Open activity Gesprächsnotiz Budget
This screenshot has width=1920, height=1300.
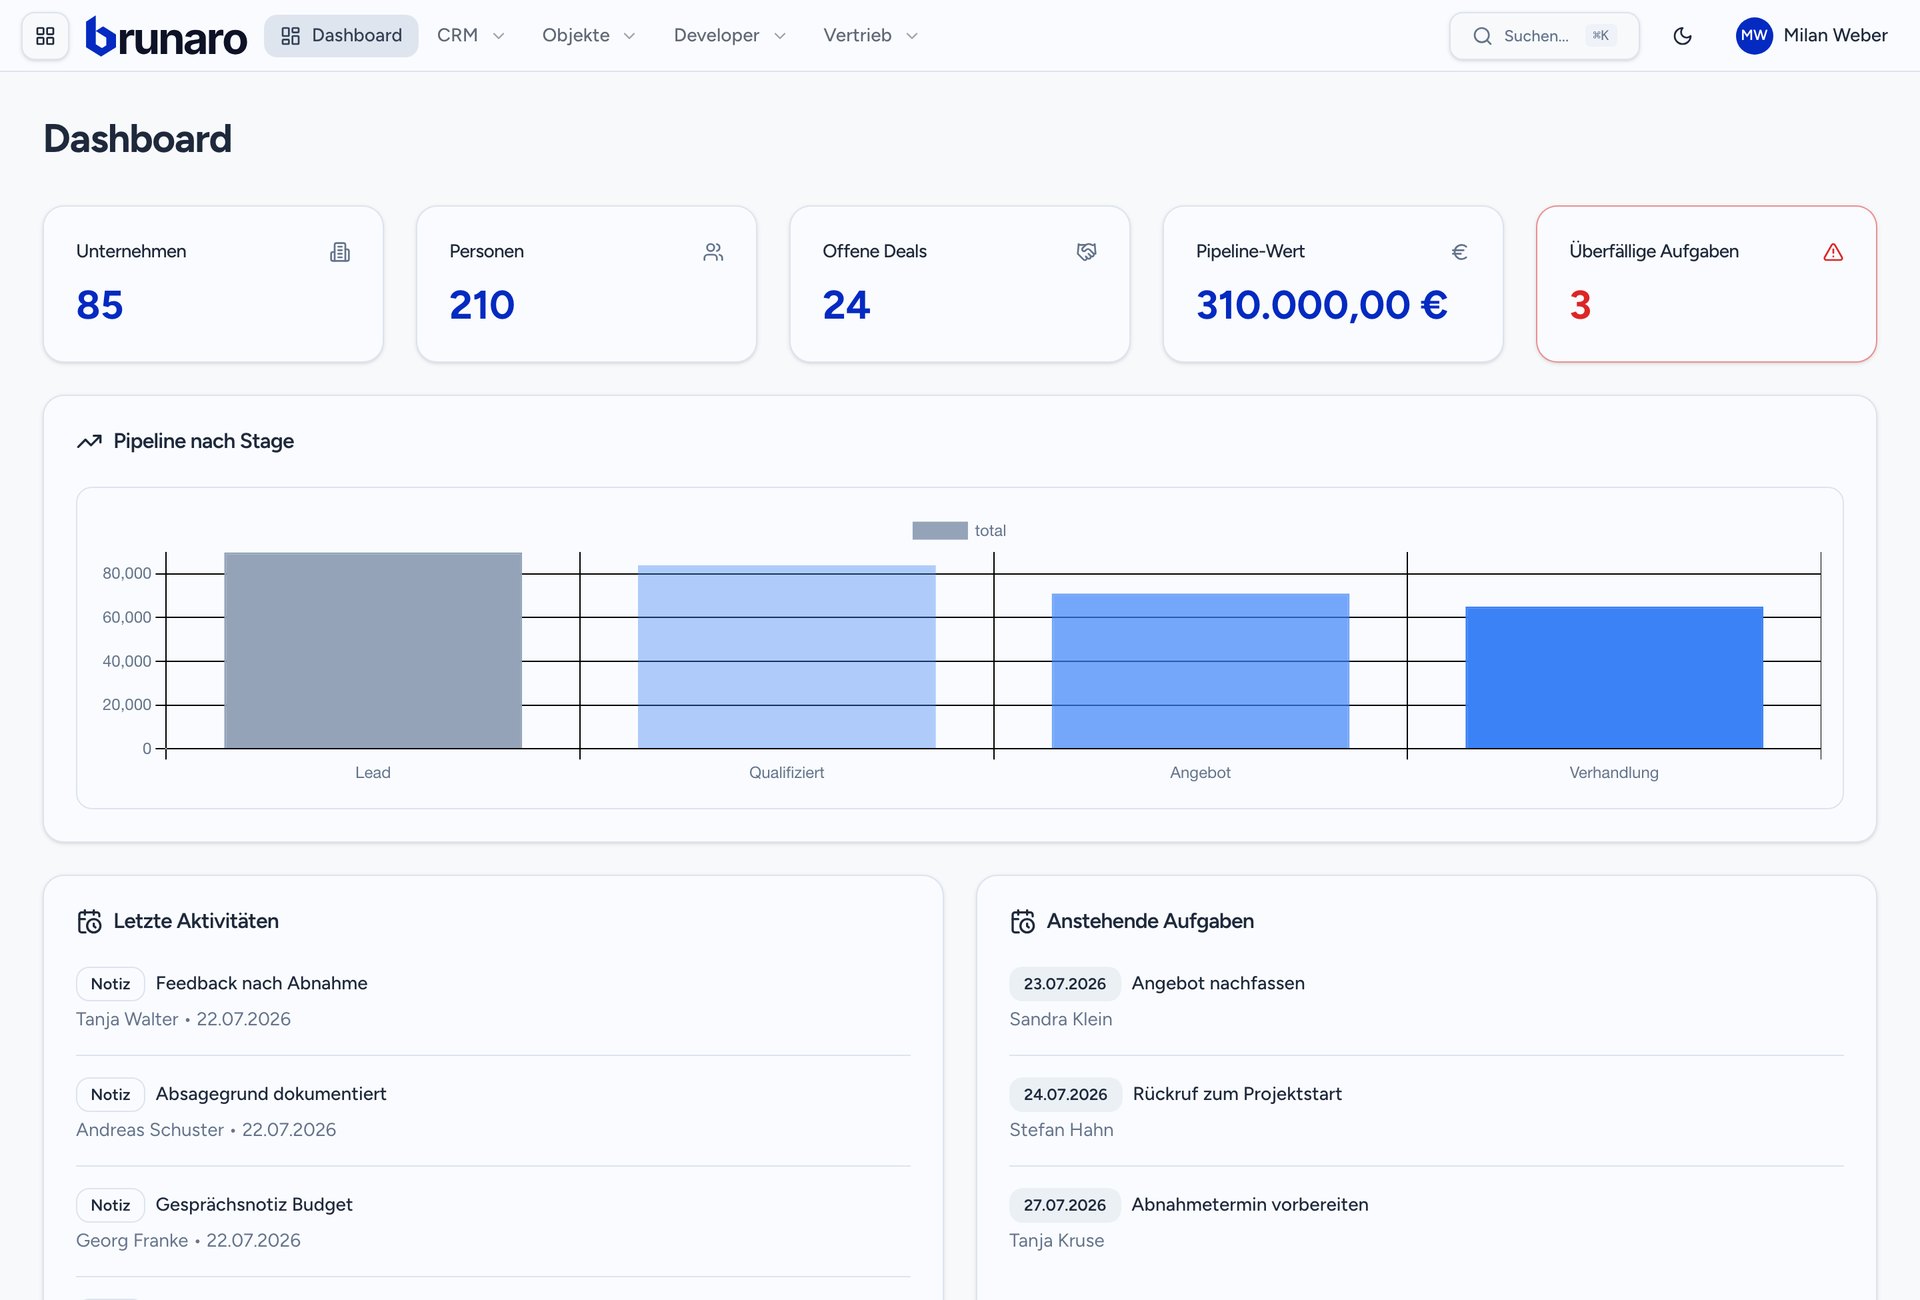(254, 1205)
